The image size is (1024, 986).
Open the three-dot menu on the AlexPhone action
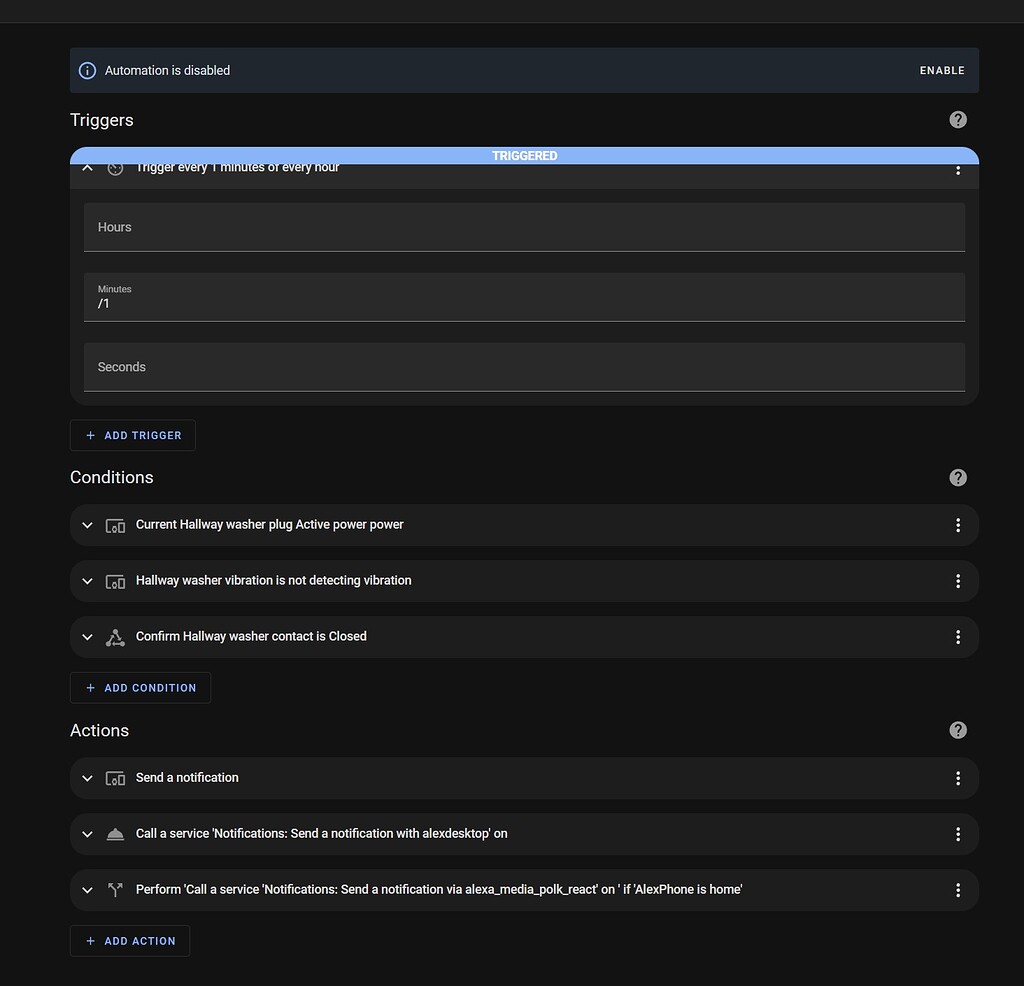[x=958, y=889]
